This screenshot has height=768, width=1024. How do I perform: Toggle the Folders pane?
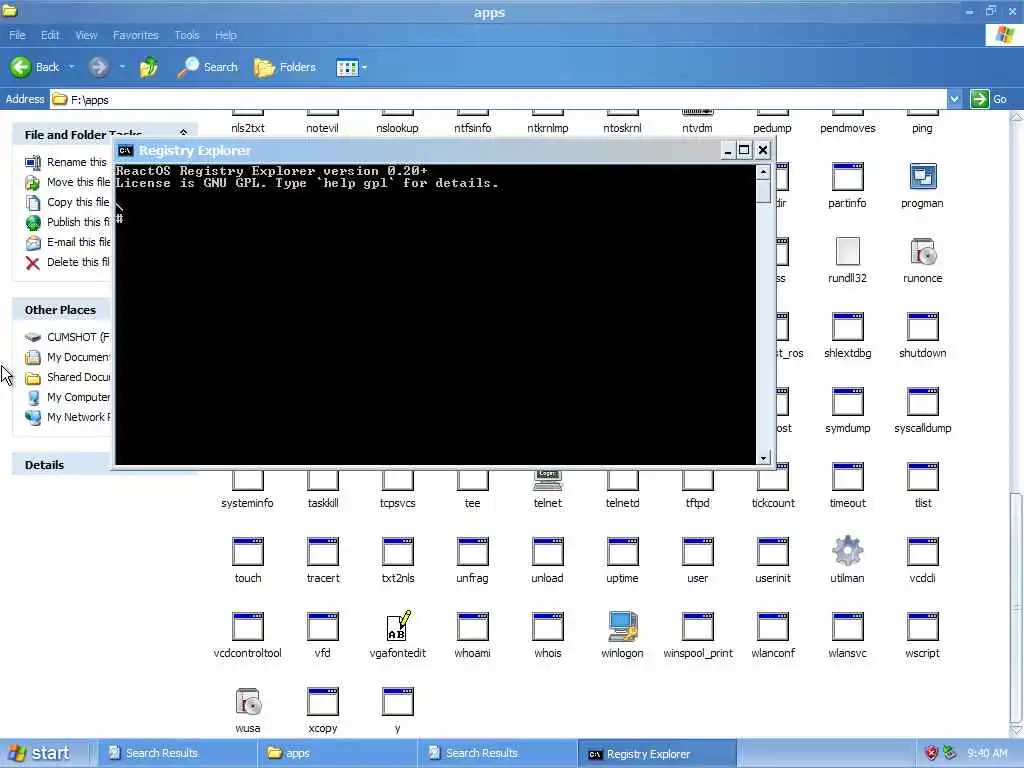[x=285, y=67]
